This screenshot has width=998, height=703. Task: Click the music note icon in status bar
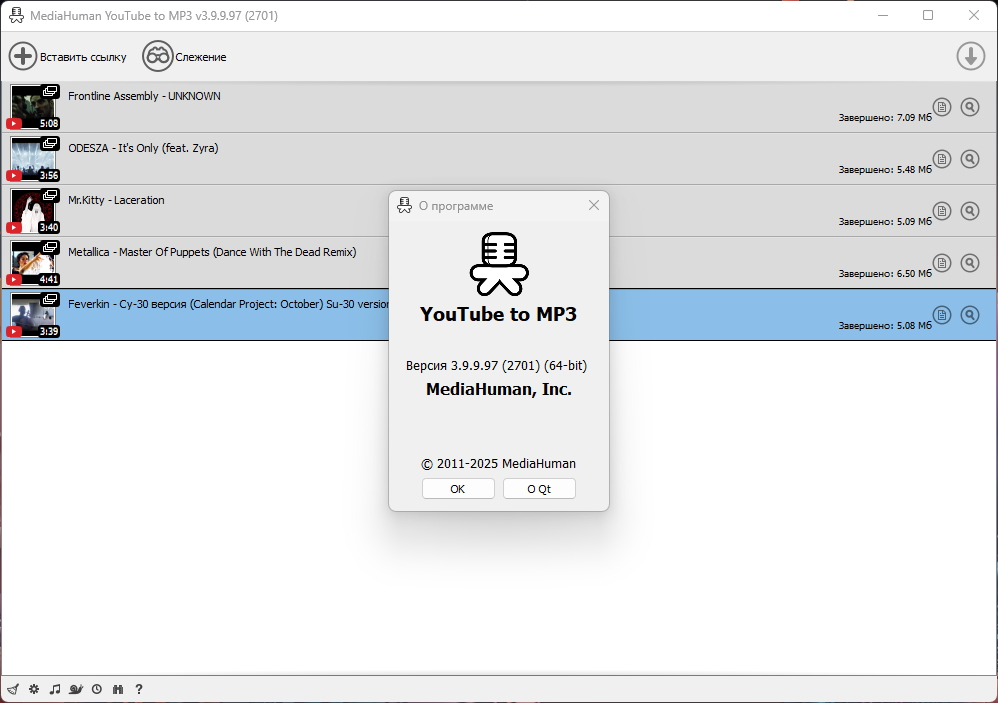click(55, 689)
